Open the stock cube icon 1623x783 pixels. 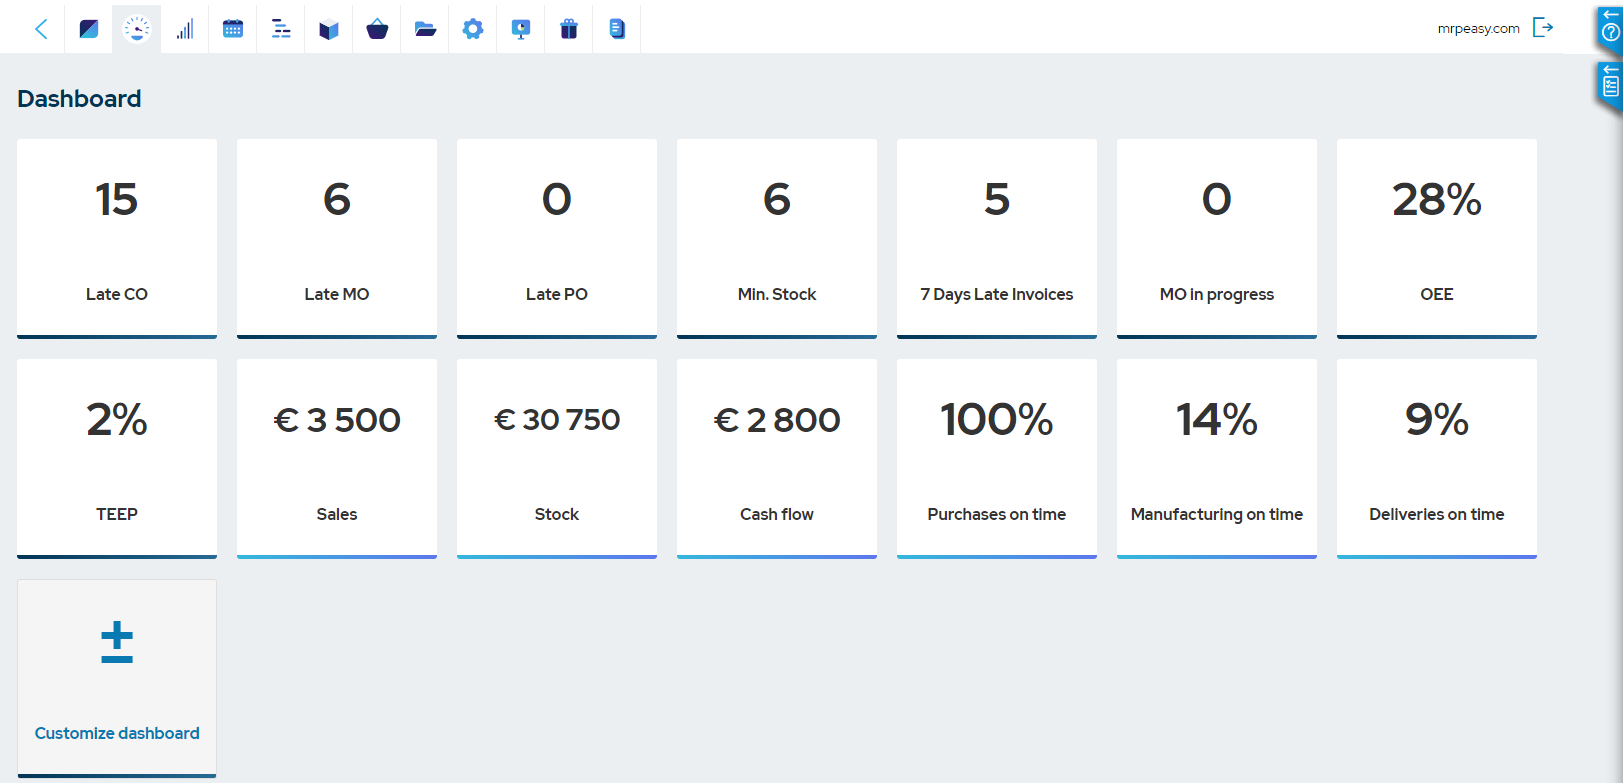[329, 29]
